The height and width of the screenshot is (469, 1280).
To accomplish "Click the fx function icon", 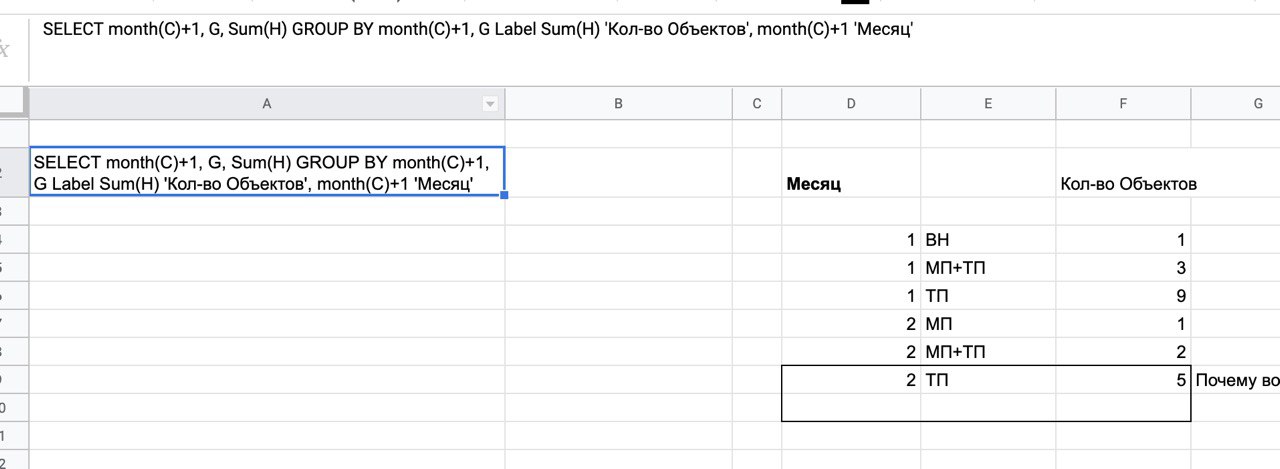I will pos(5,48).
